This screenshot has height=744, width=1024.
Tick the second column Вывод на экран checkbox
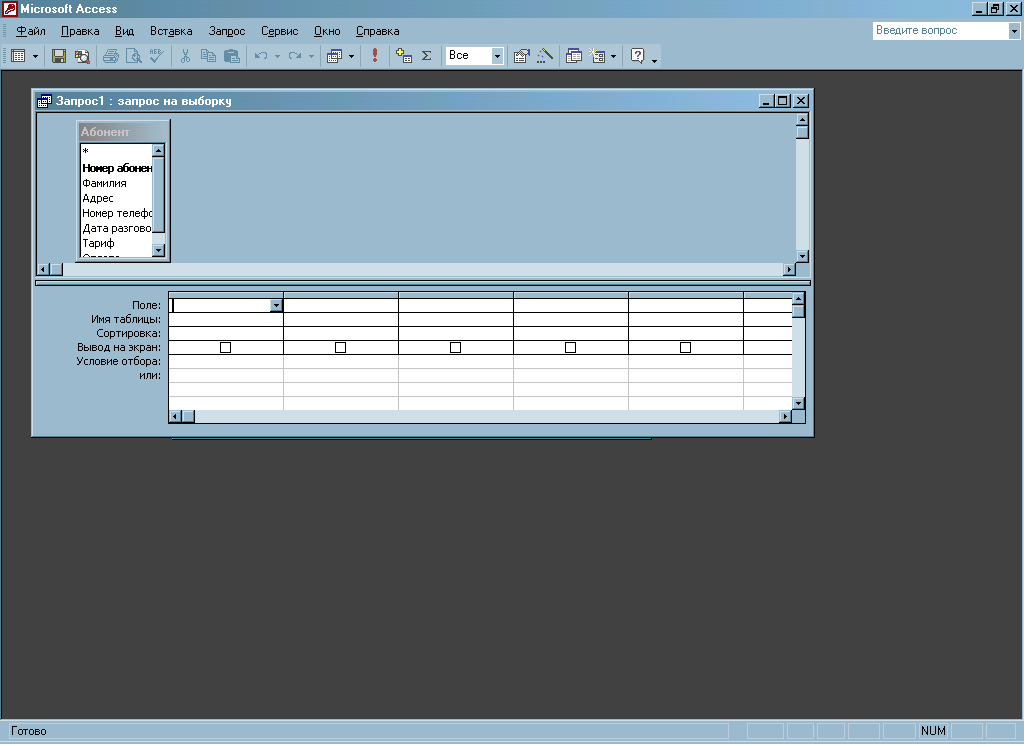[340, 348]
